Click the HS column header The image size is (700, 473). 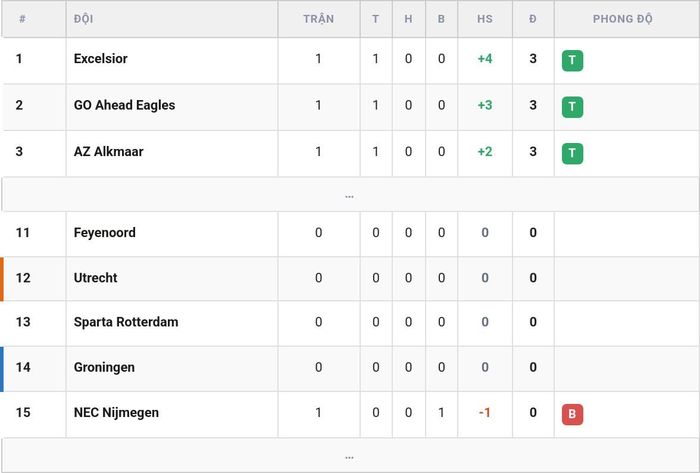point(485,19)
